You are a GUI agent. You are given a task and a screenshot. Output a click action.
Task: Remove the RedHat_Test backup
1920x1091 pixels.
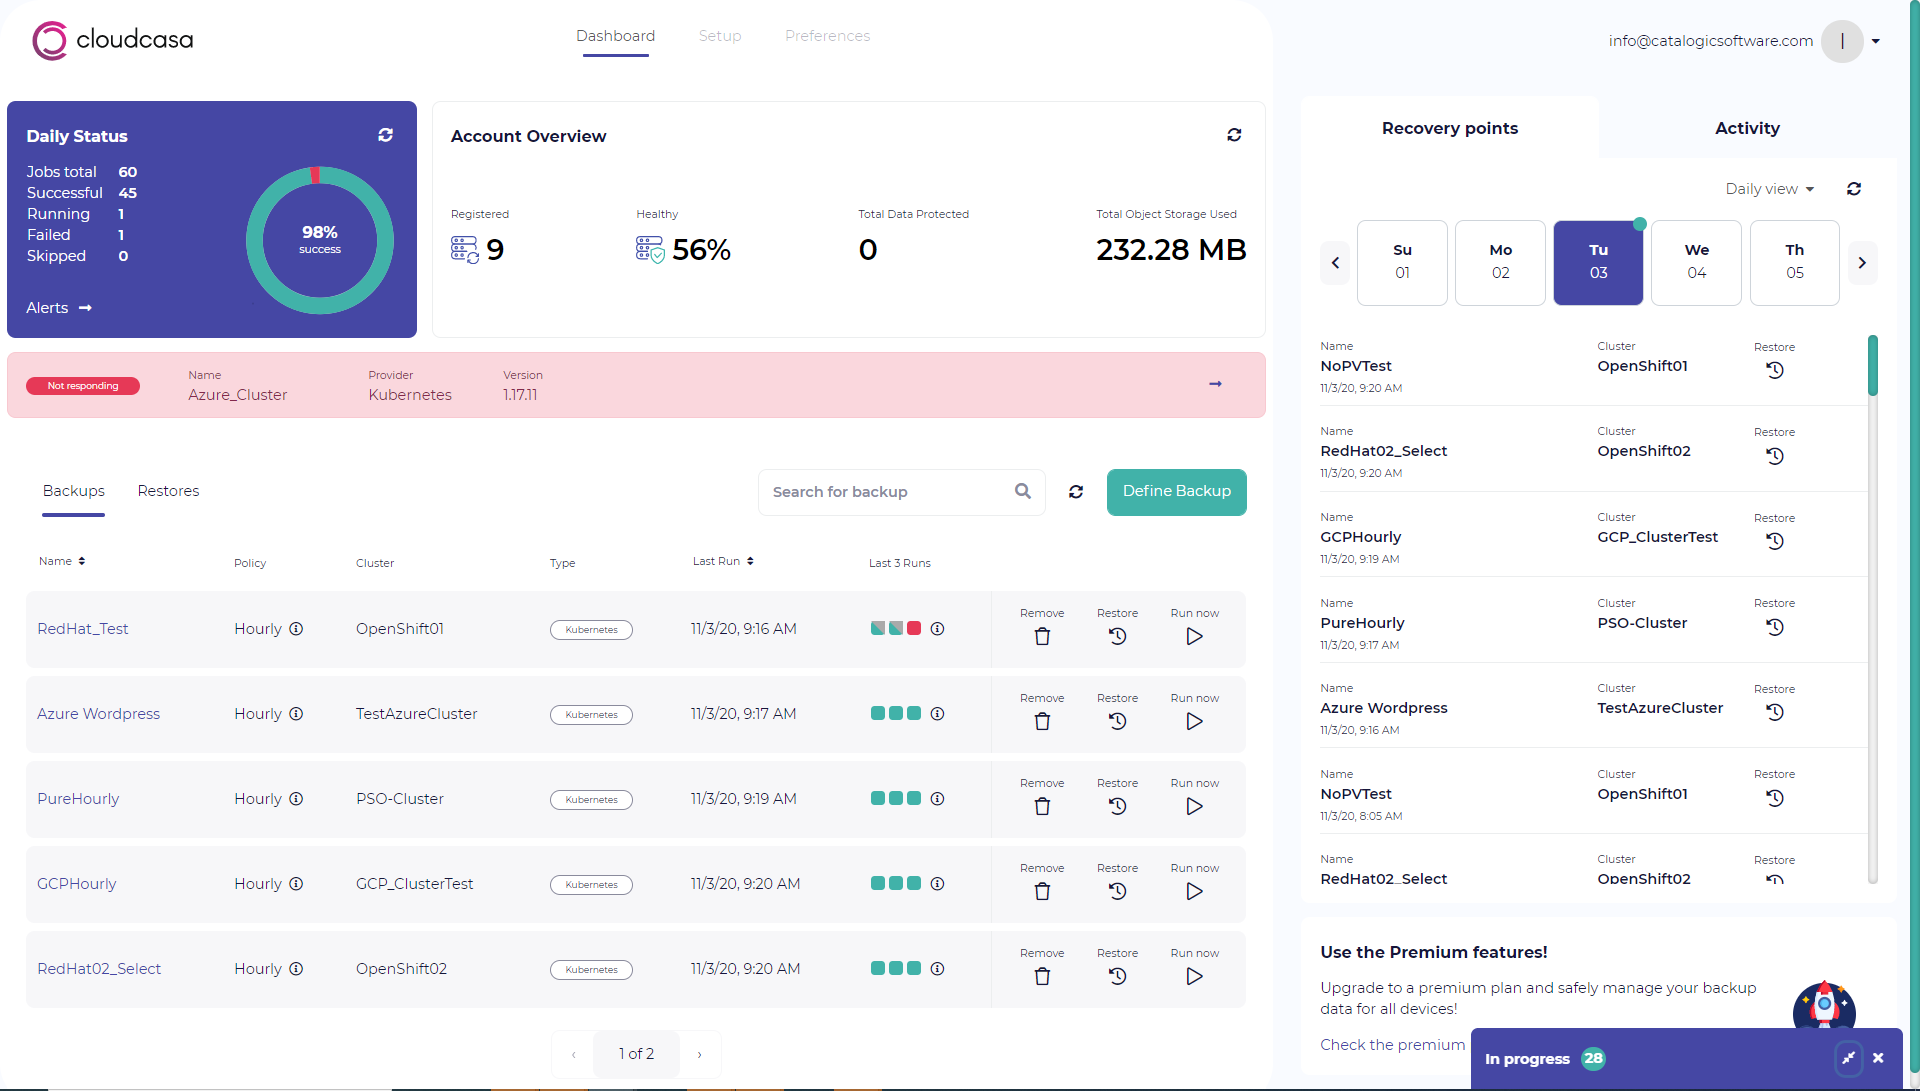1042,636
